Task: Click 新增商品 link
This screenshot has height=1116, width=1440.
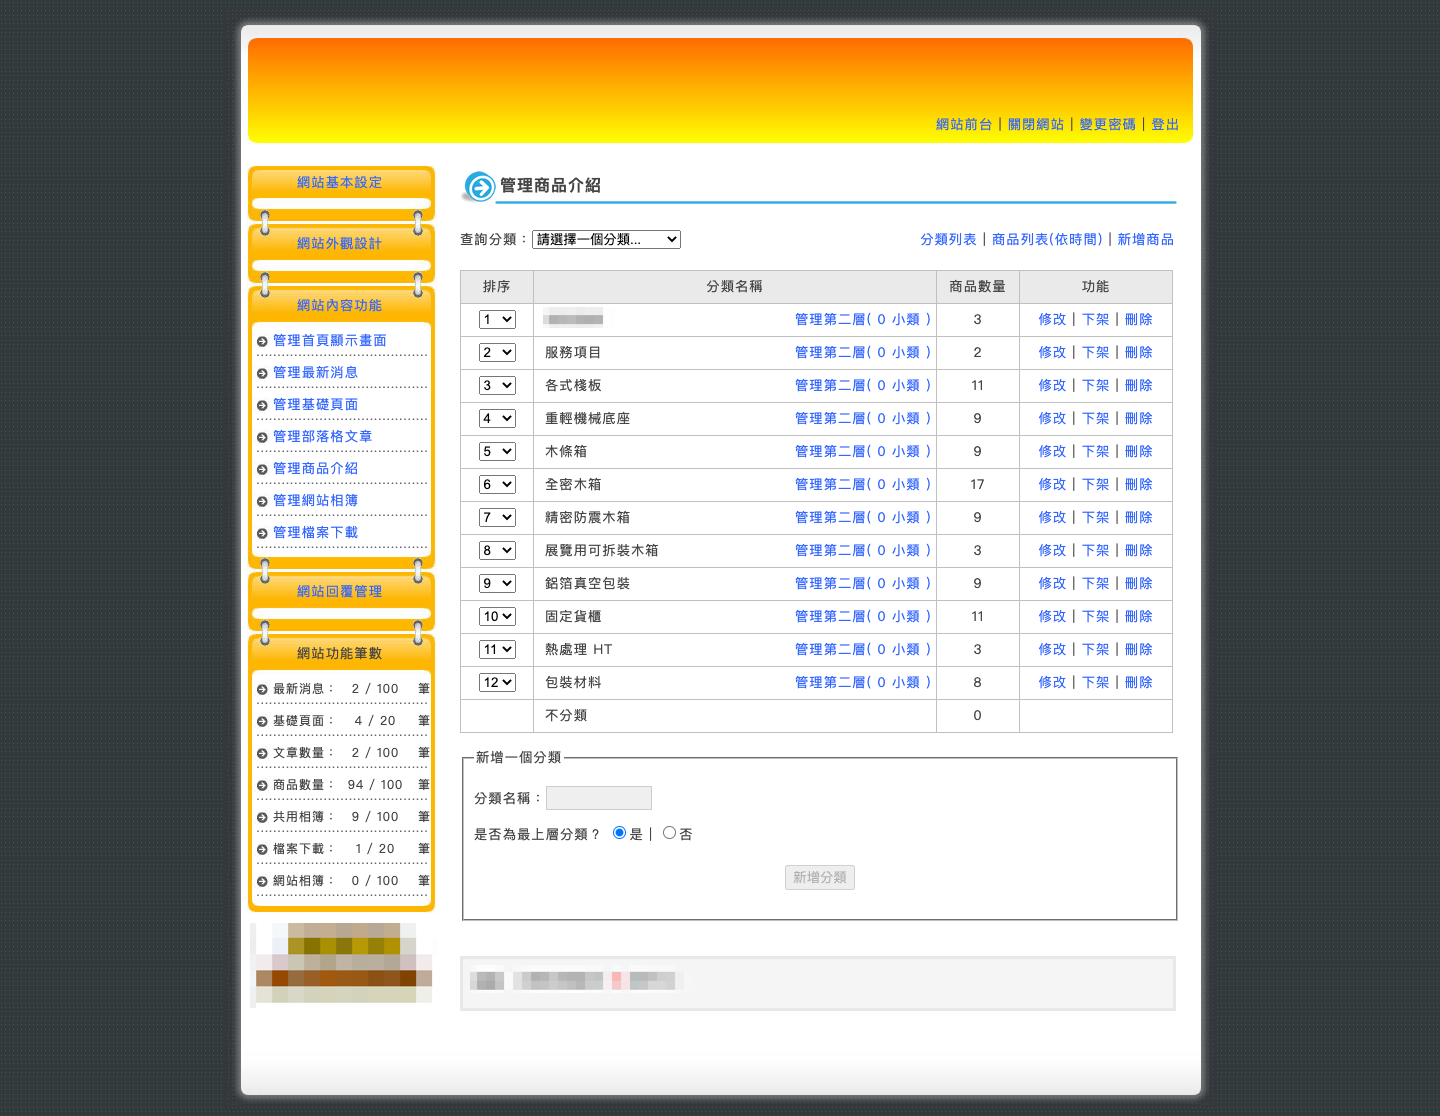Action: point(1146,239)
